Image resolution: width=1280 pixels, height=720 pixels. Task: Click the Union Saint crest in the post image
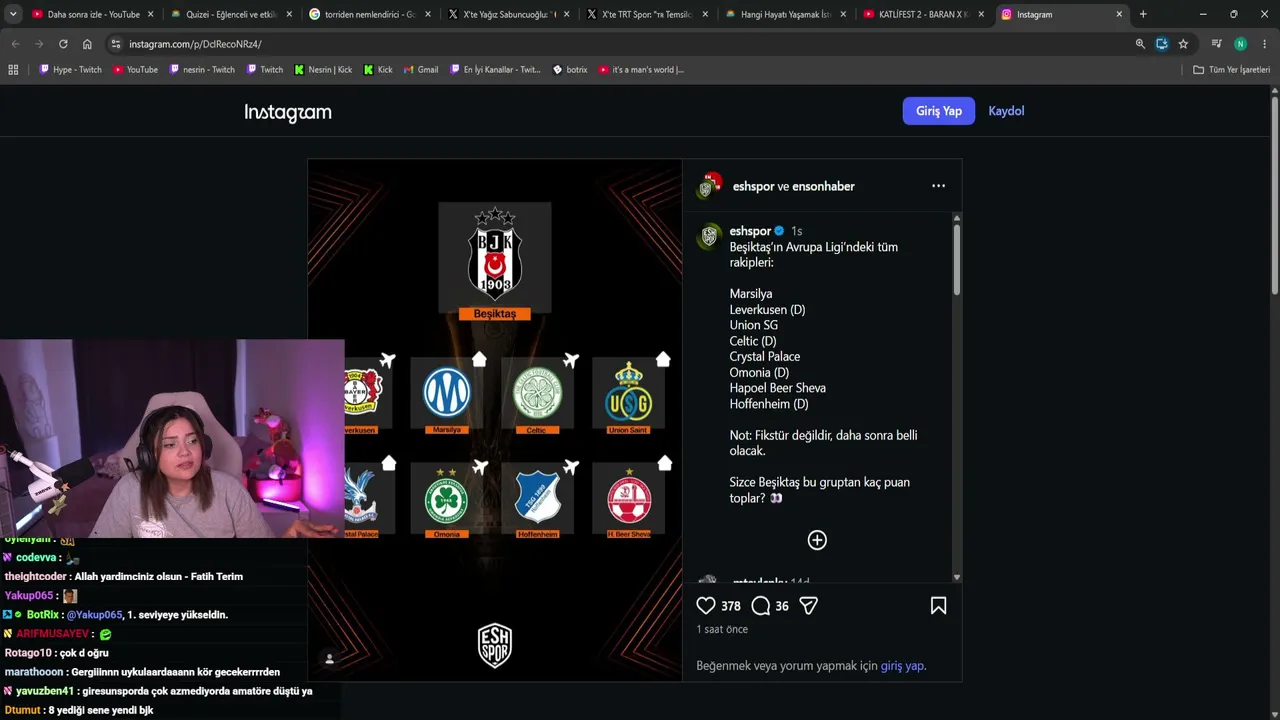629,391
